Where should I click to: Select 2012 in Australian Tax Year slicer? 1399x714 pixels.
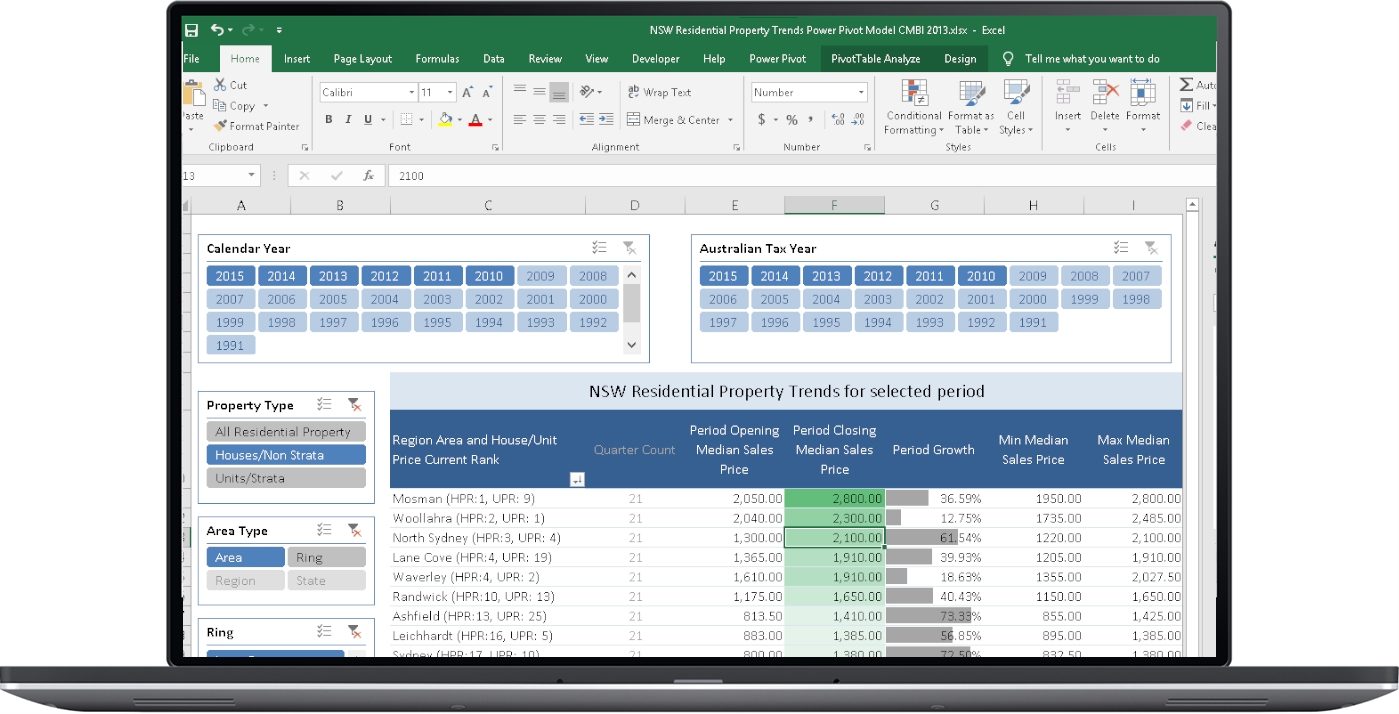pos(877,276)
